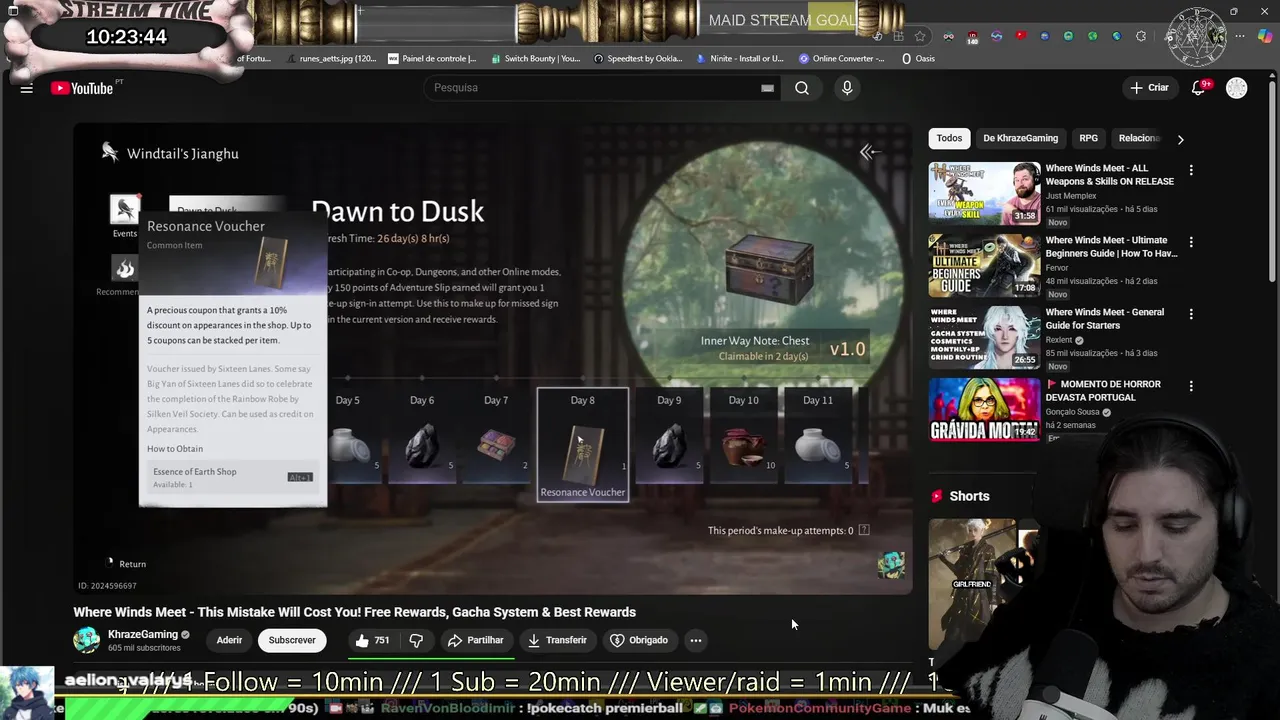Open the Painel de controle bookmark

point(432,59)
